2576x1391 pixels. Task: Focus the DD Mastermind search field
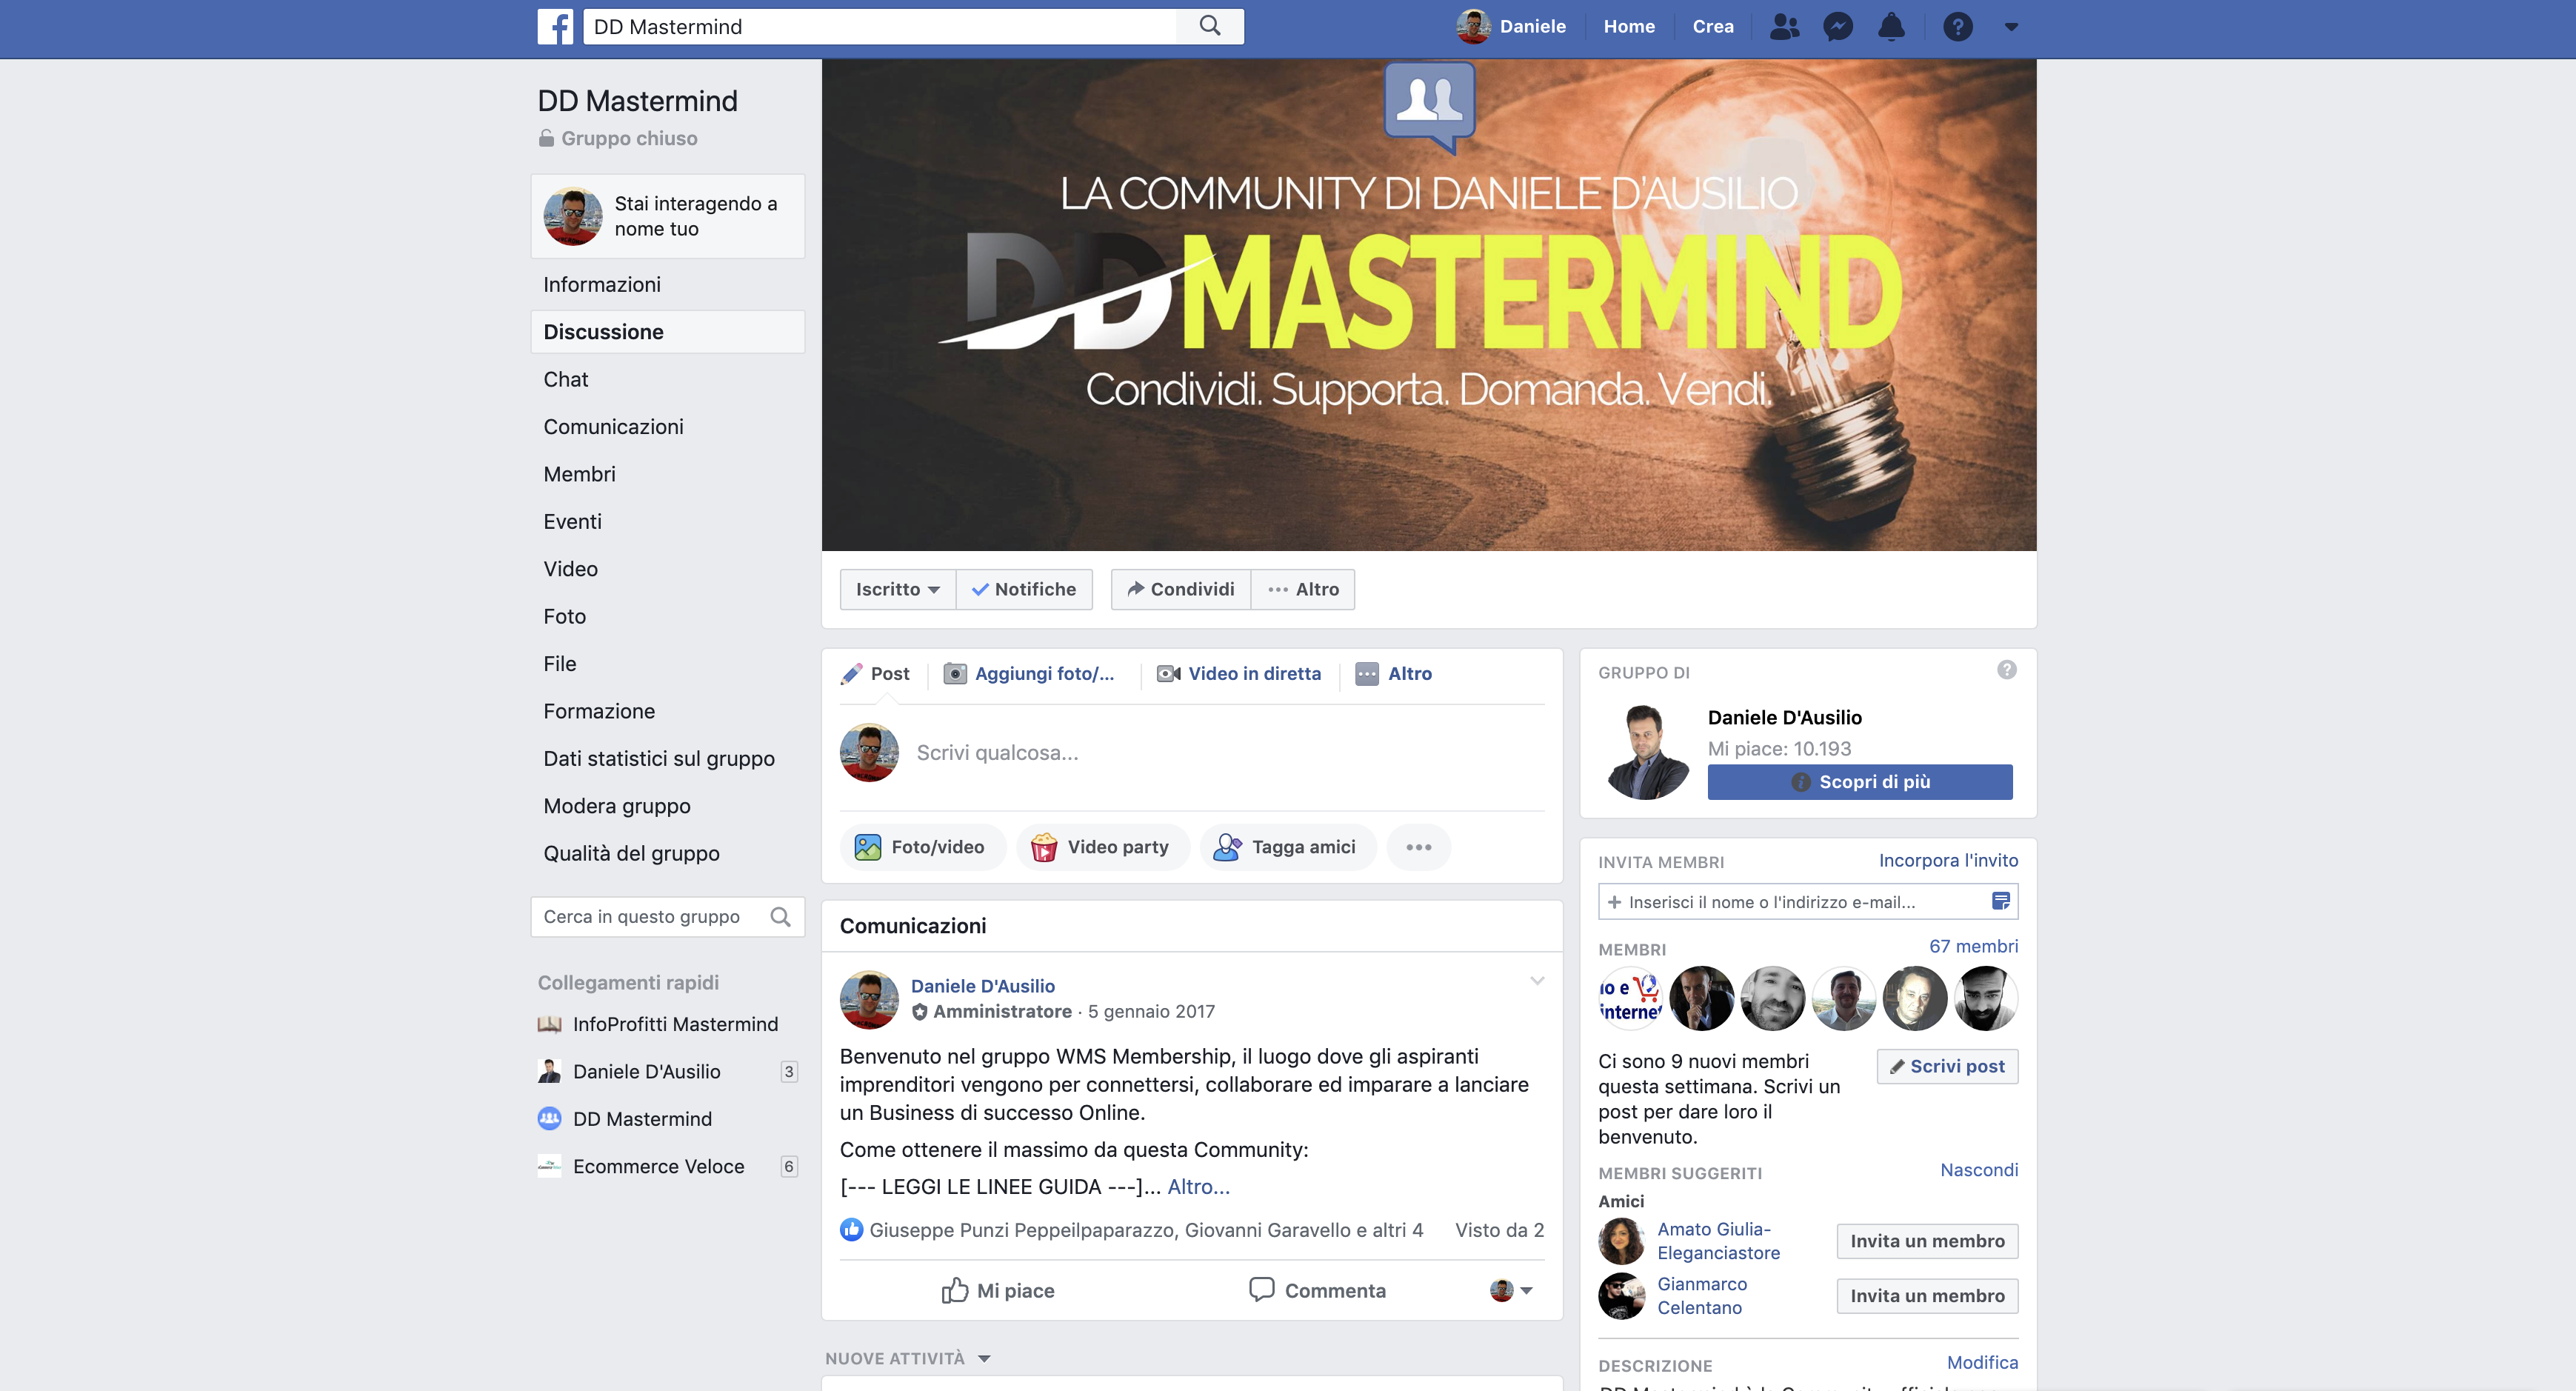[880, 27]
